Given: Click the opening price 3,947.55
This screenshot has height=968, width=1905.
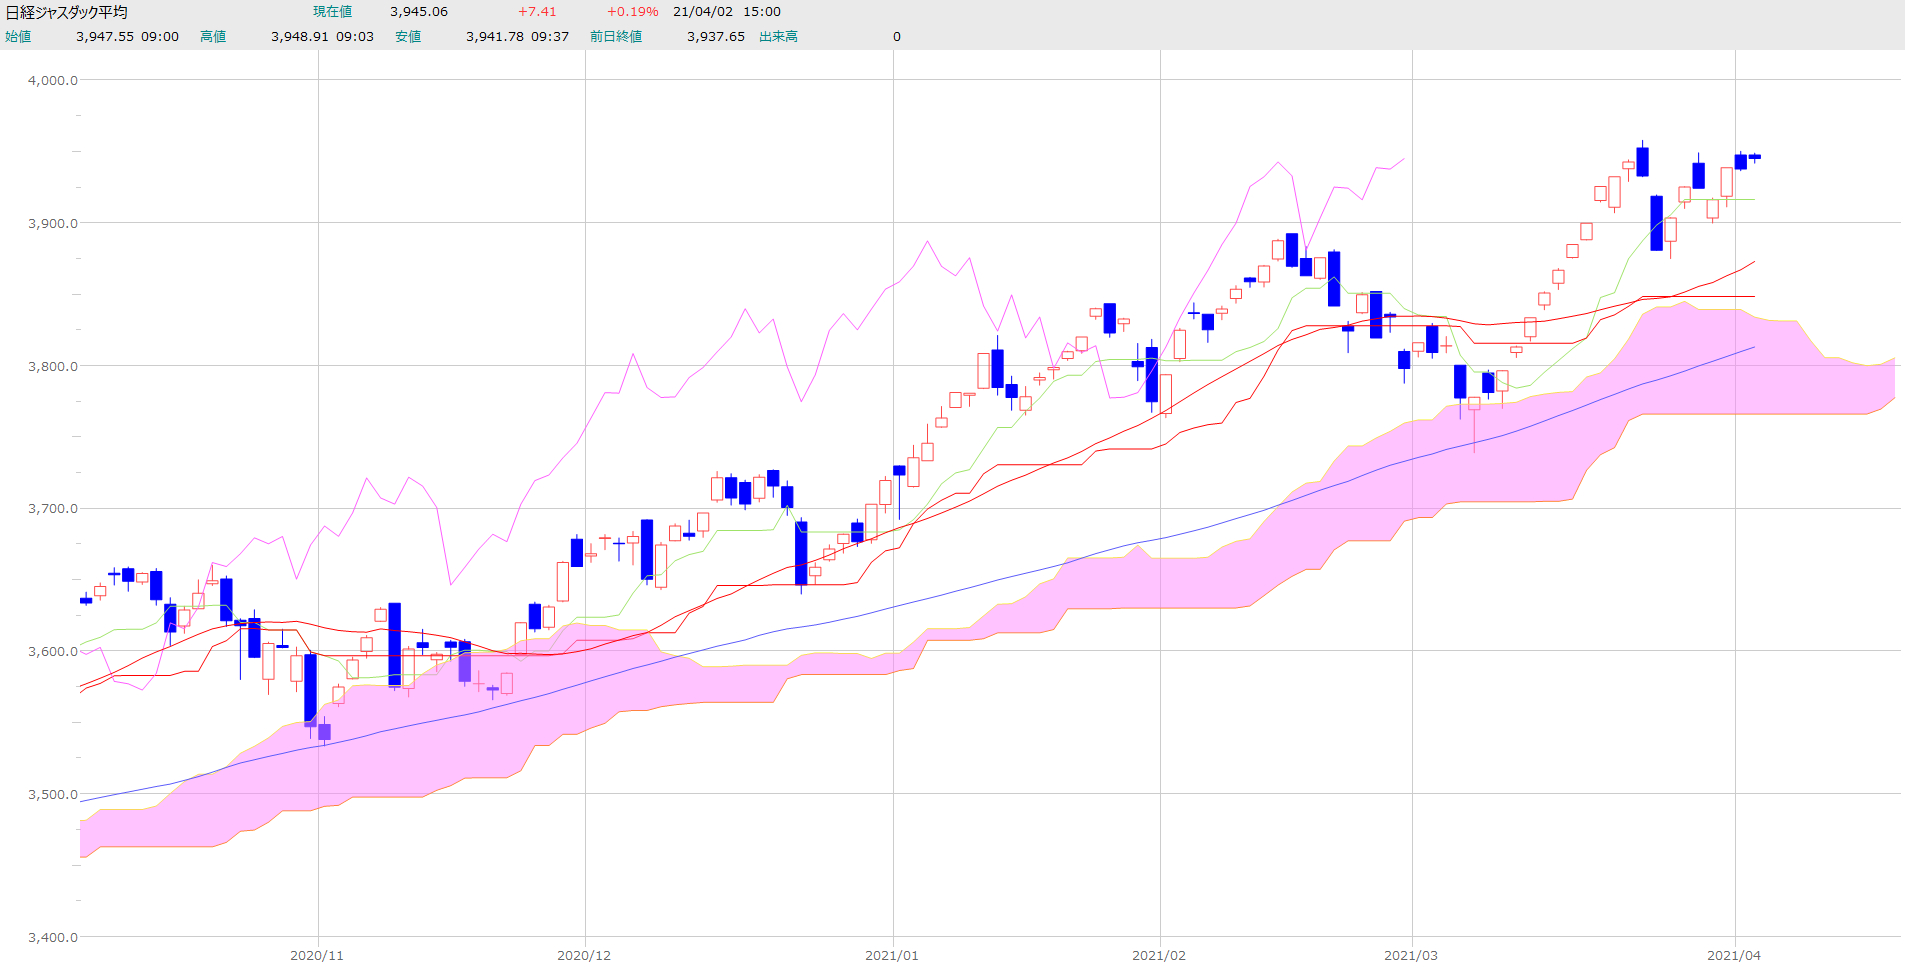Looking at the screenshot, I should 105,37.
